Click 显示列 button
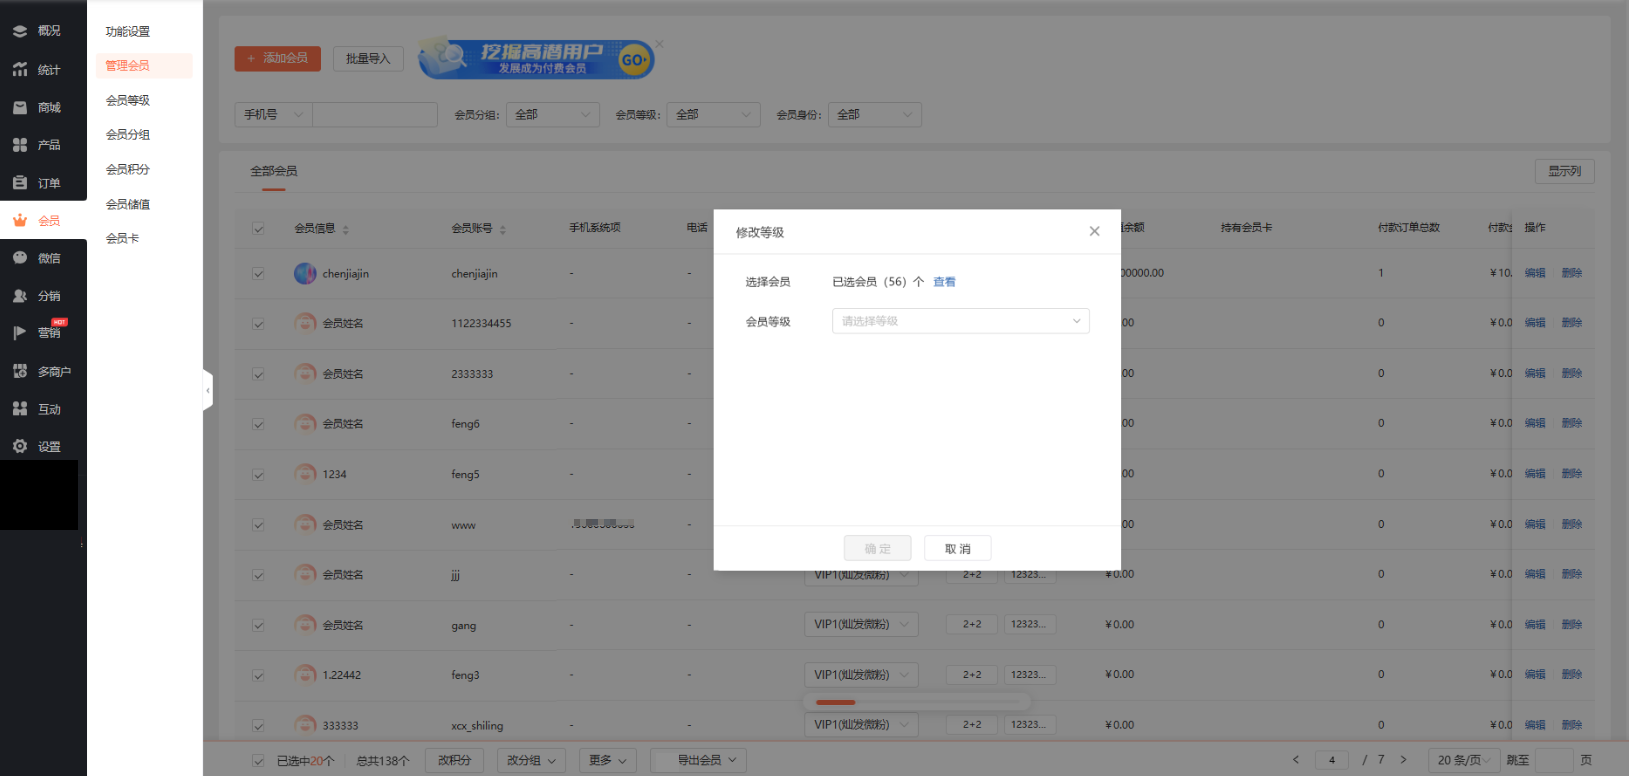1629x776 pixels. (x=1565, y=171)
